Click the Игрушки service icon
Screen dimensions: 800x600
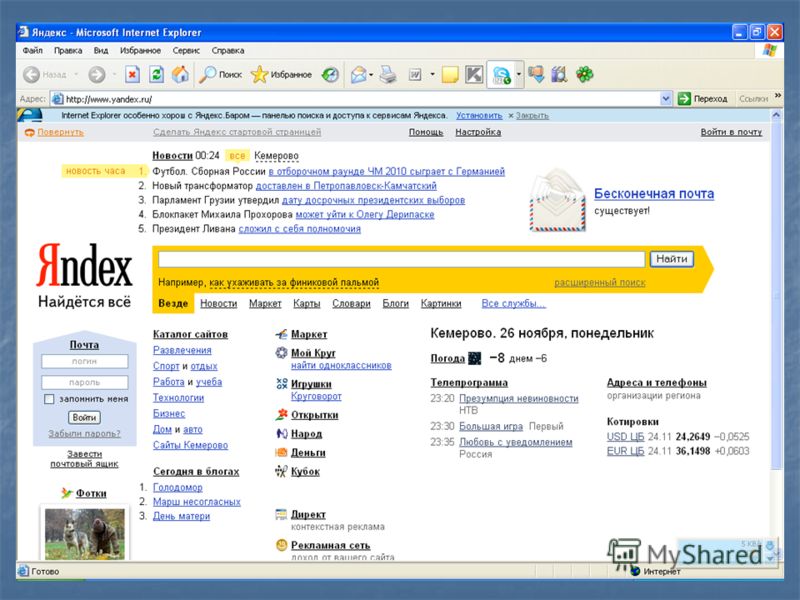281,383
